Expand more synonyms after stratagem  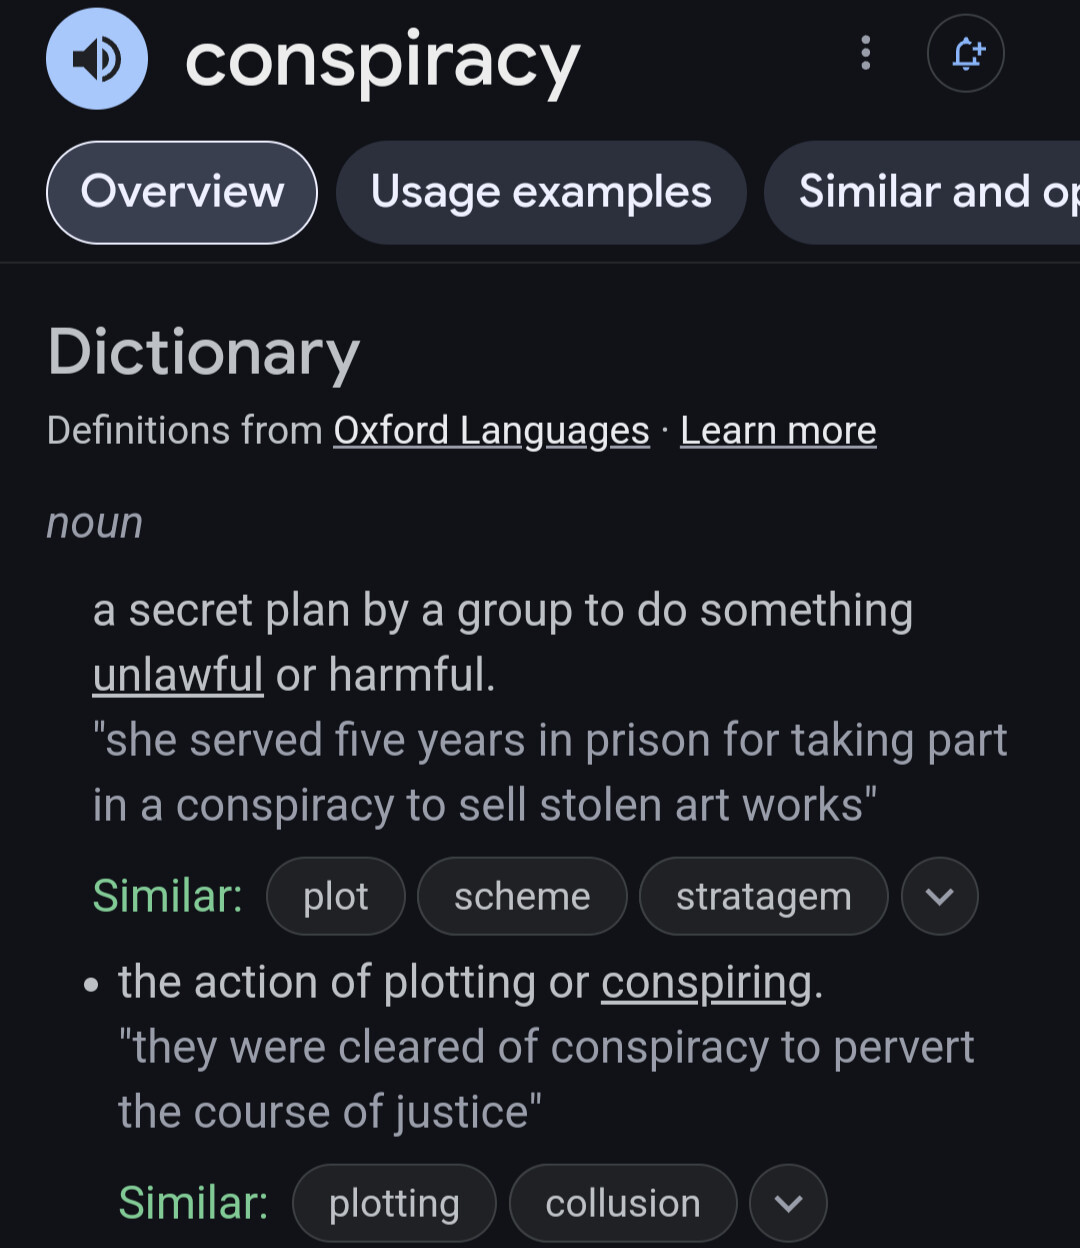pyautogui.click(x=939, y=896)
